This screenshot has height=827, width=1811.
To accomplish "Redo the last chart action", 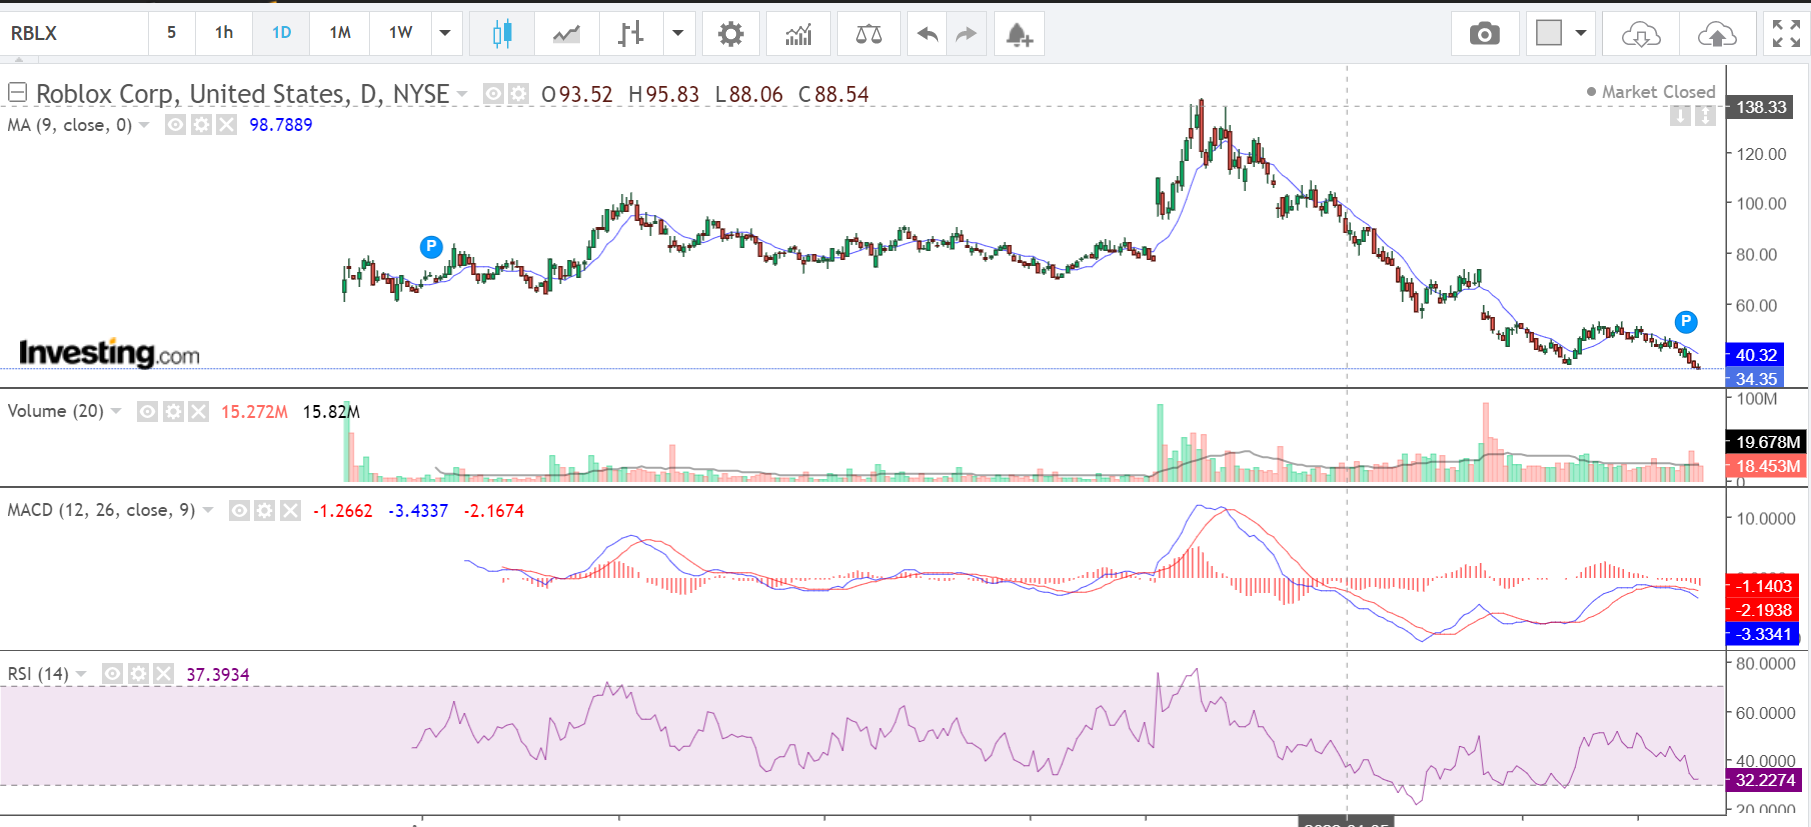I will click(x=966, y=34).
